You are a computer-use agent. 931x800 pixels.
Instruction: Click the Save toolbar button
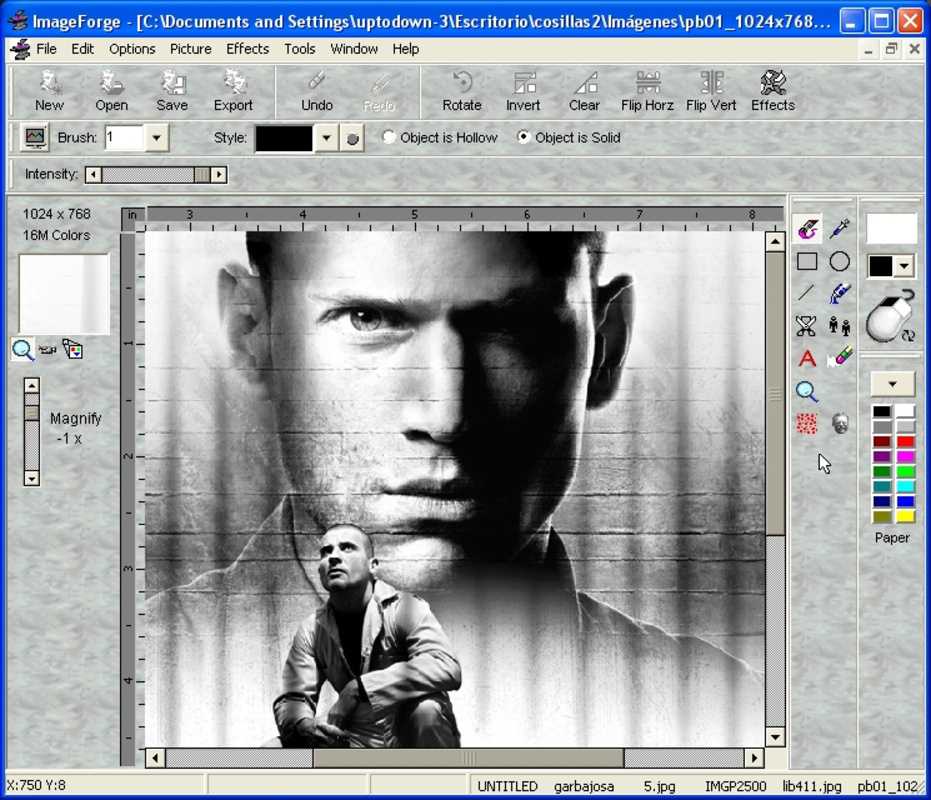coord(172,91)
